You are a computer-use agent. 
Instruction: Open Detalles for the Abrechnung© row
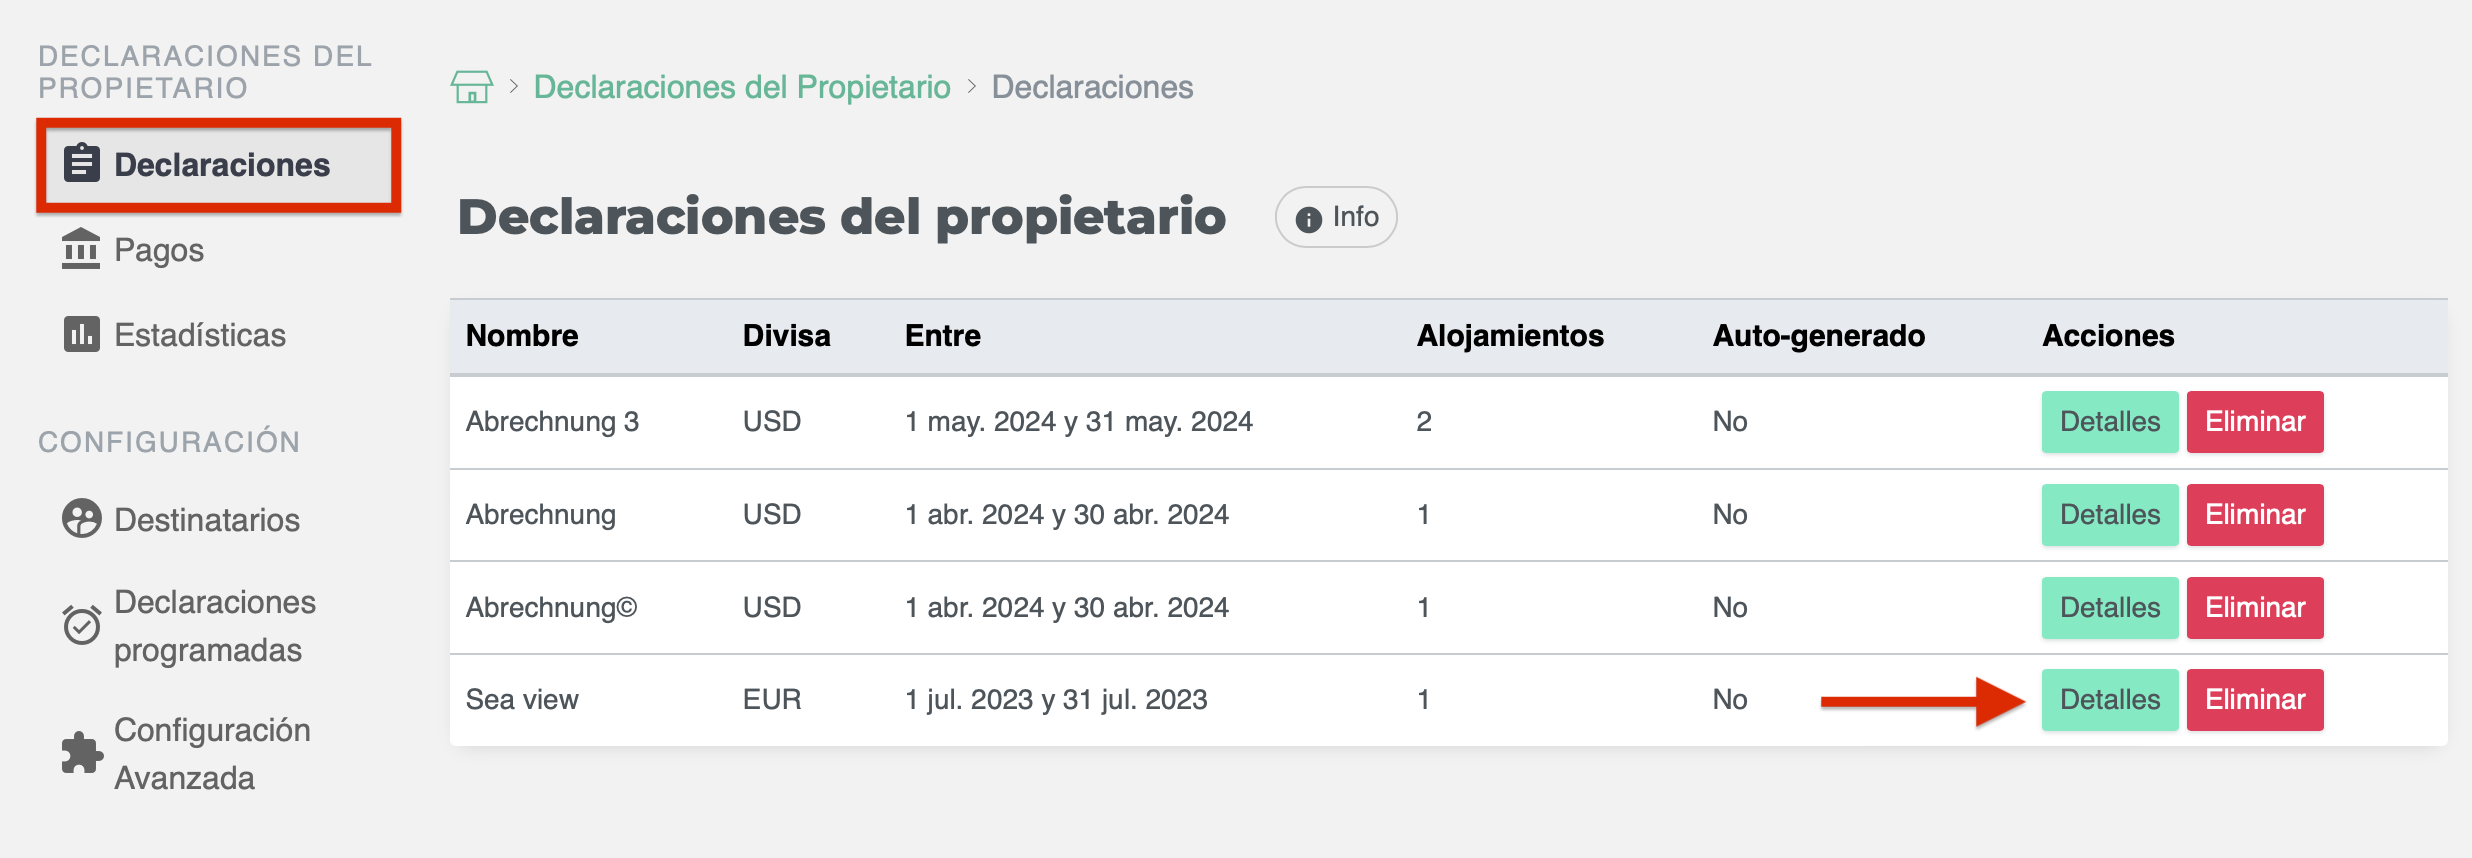2110,607
